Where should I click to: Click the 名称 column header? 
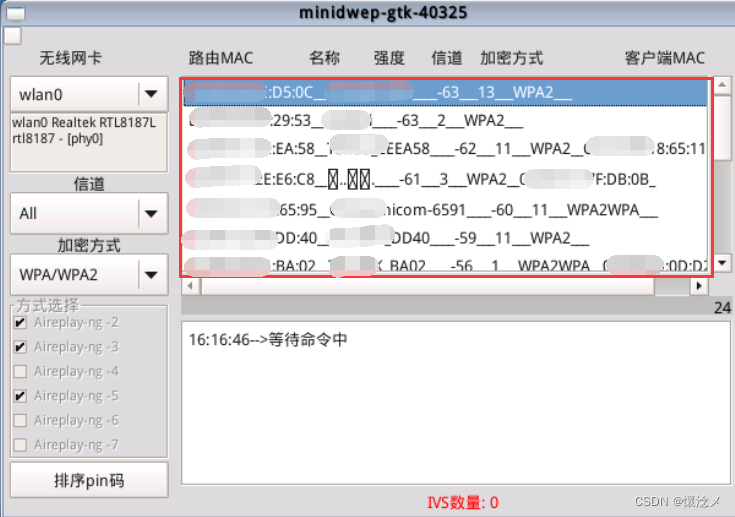[324, 58]
